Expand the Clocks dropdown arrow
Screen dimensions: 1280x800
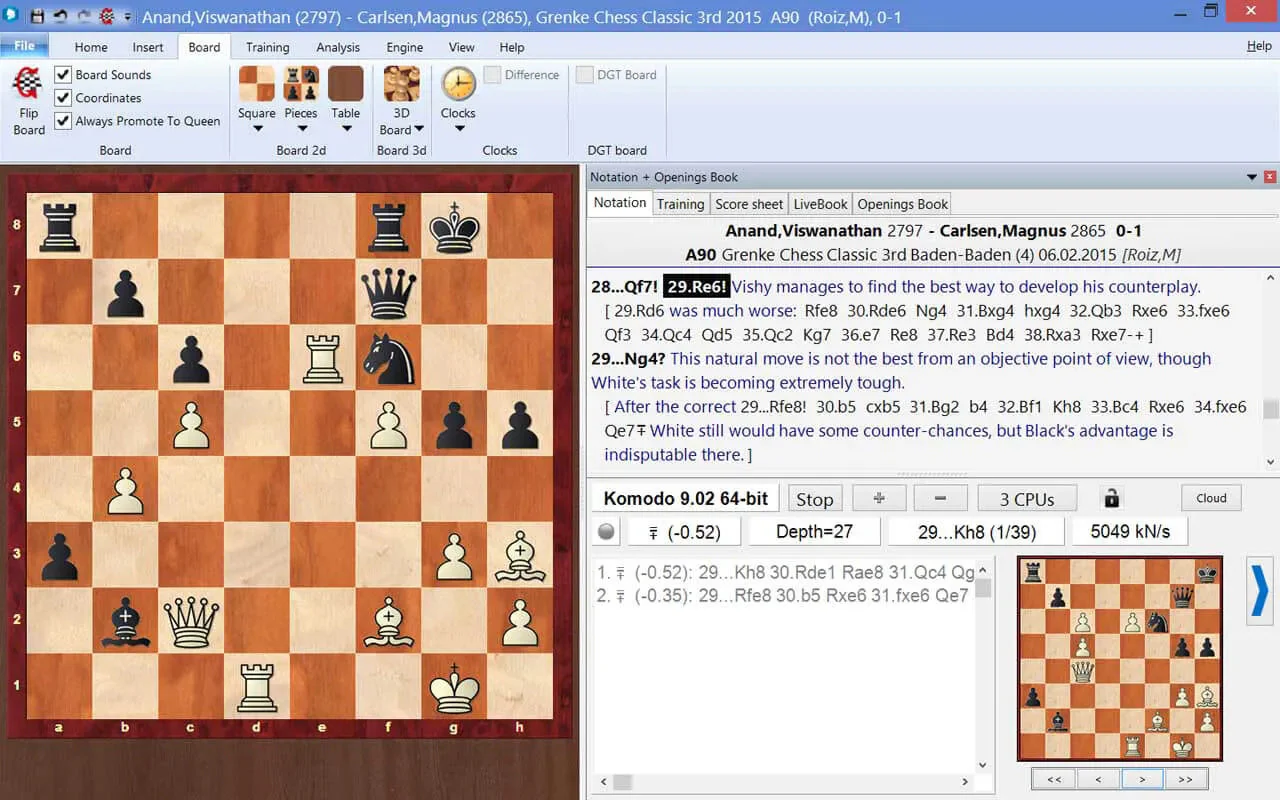click(458, 128)
